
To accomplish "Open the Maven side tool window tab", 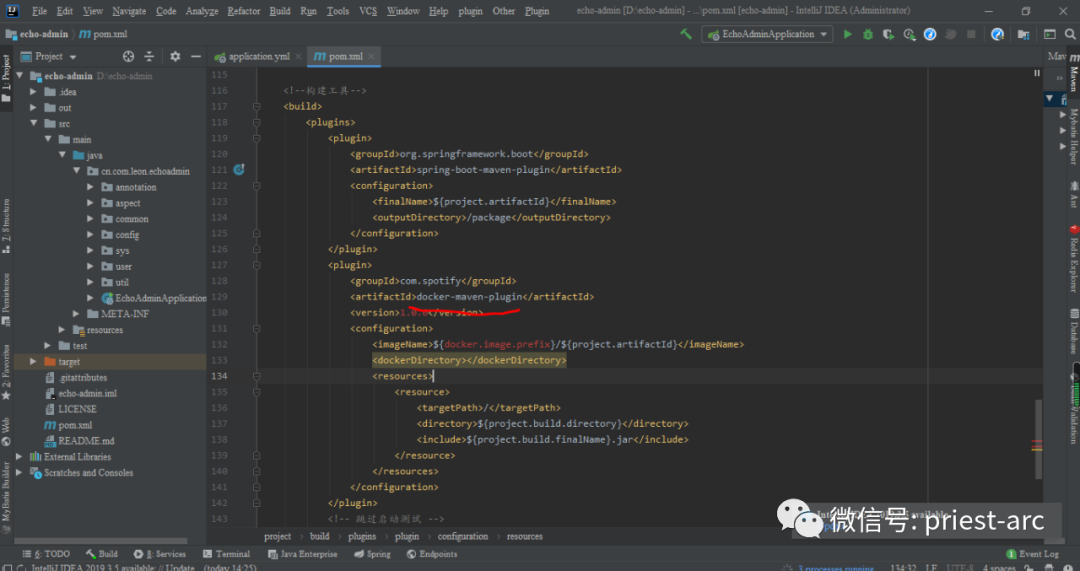I will click(x=1074, y=73).
